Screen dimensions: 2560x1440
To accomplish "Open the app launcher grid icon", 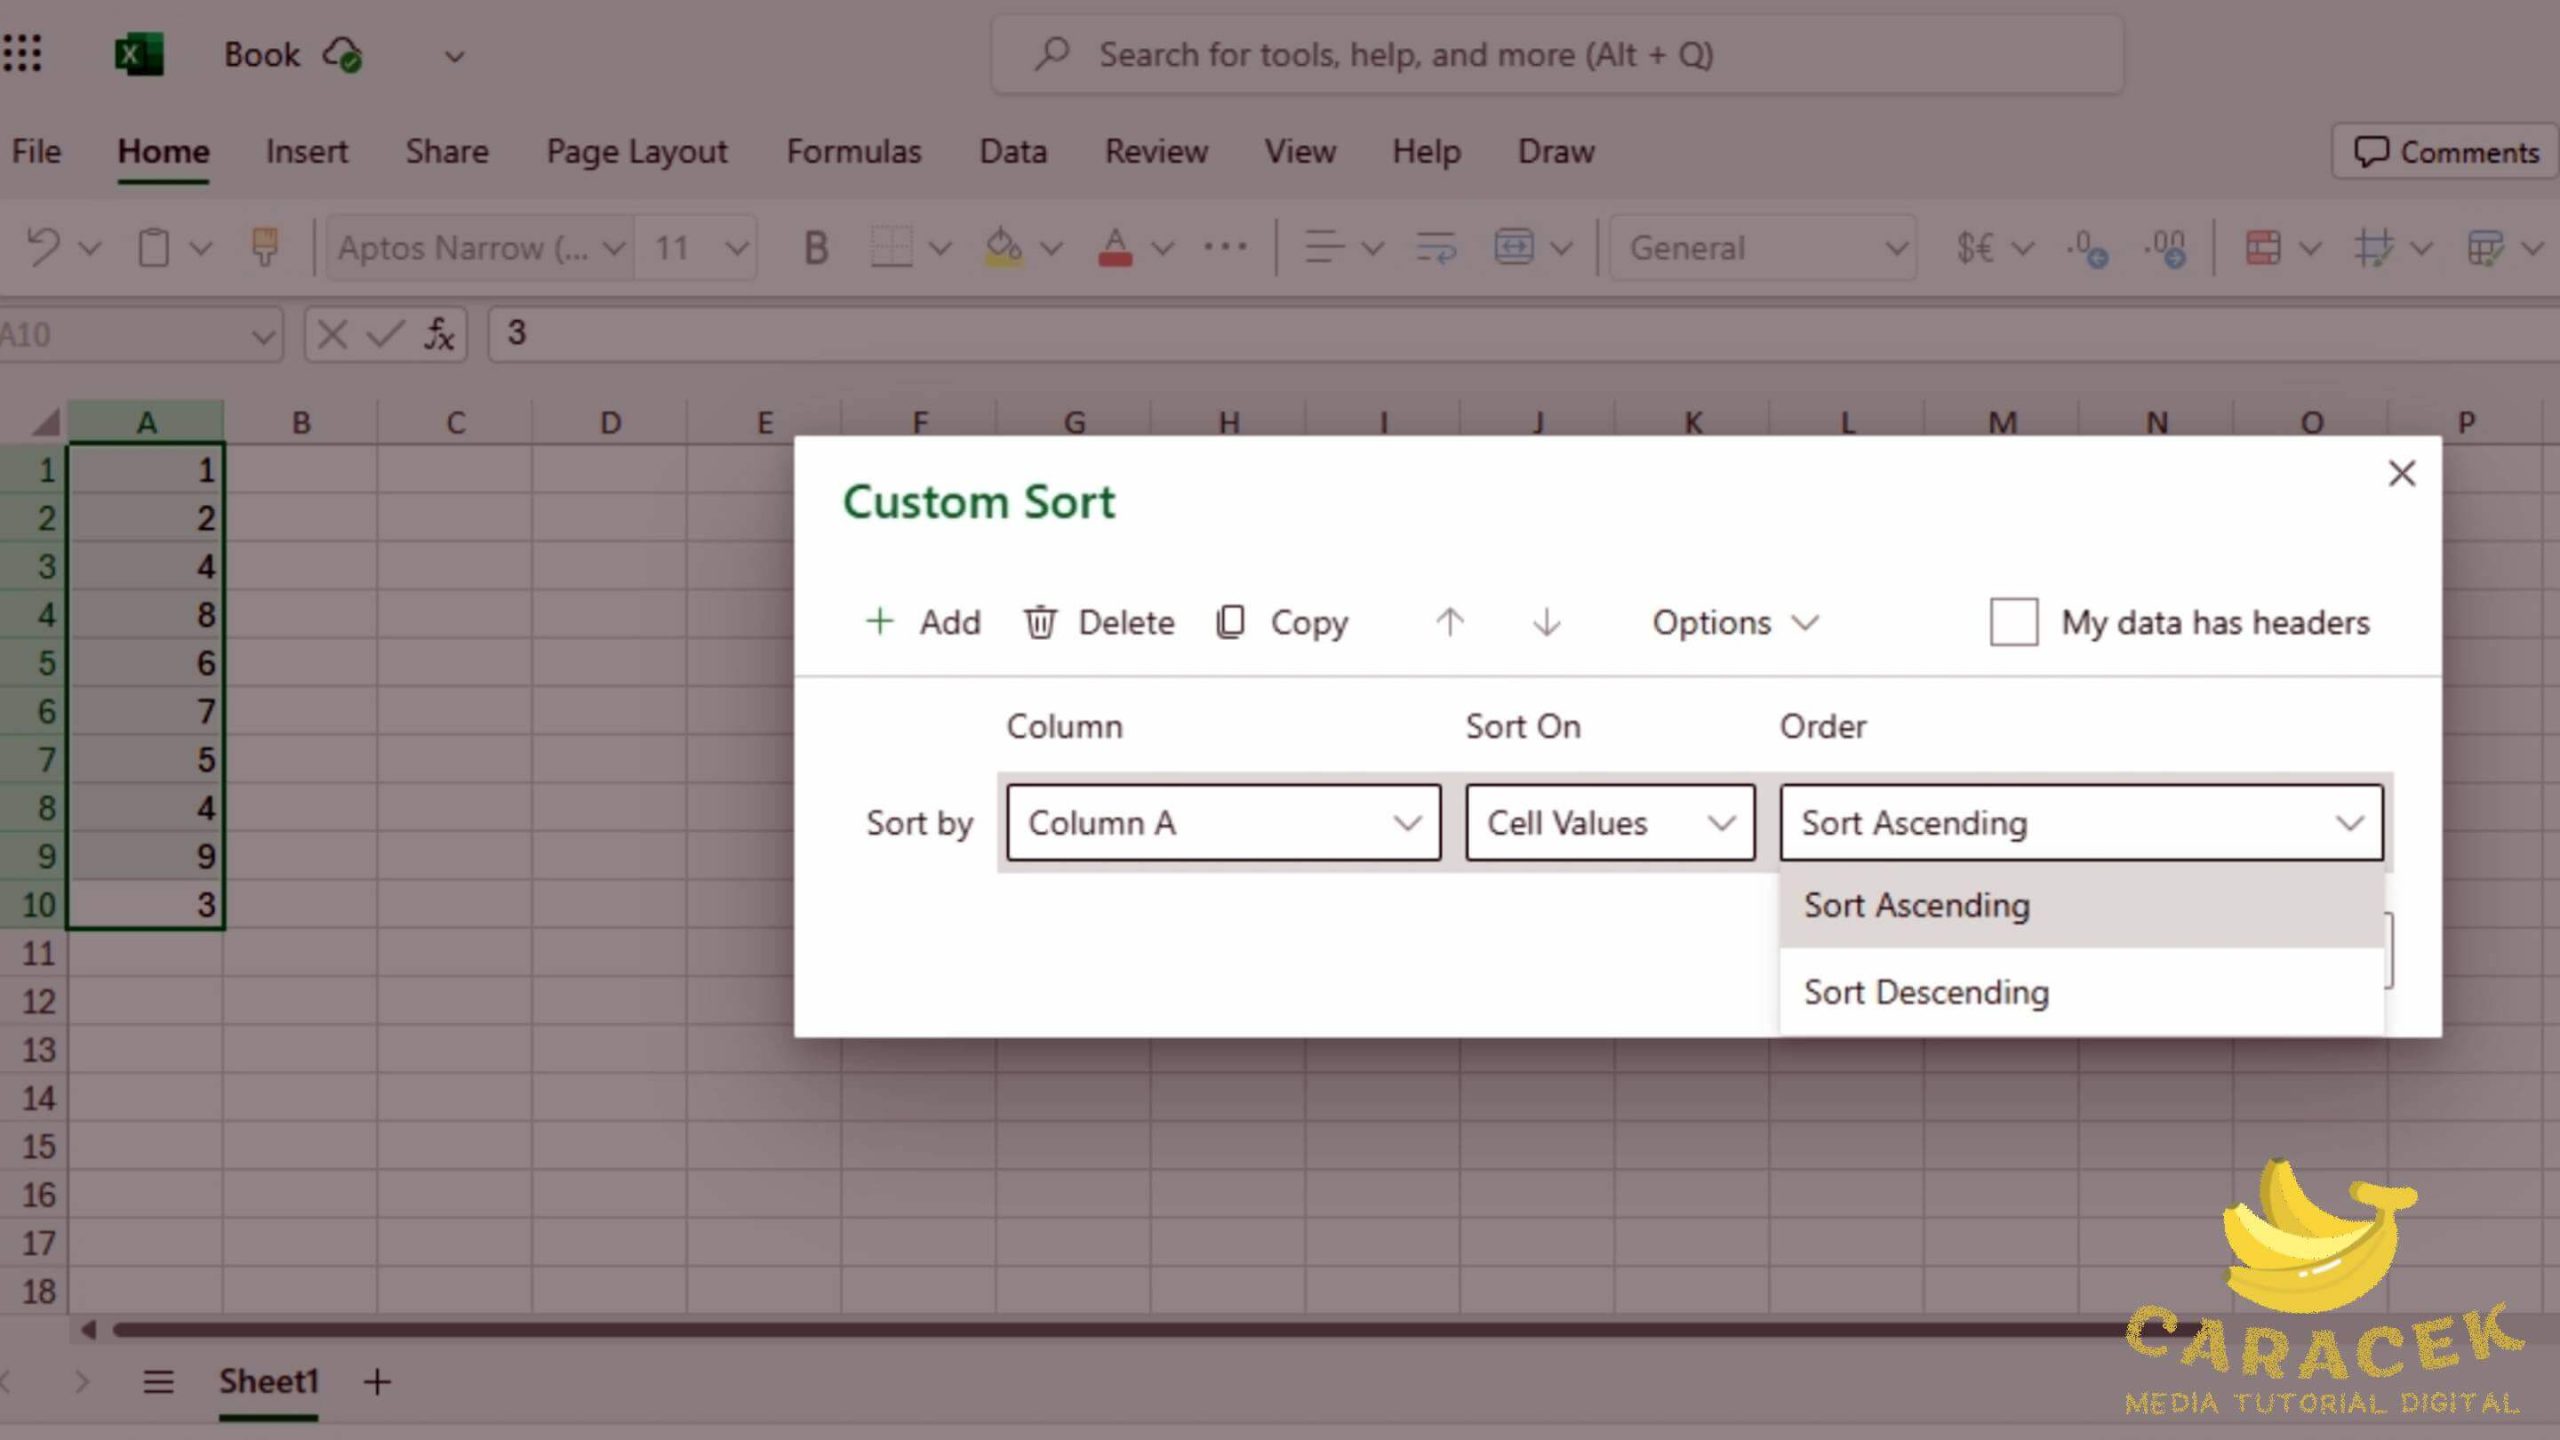I will [x=23, y=53].
